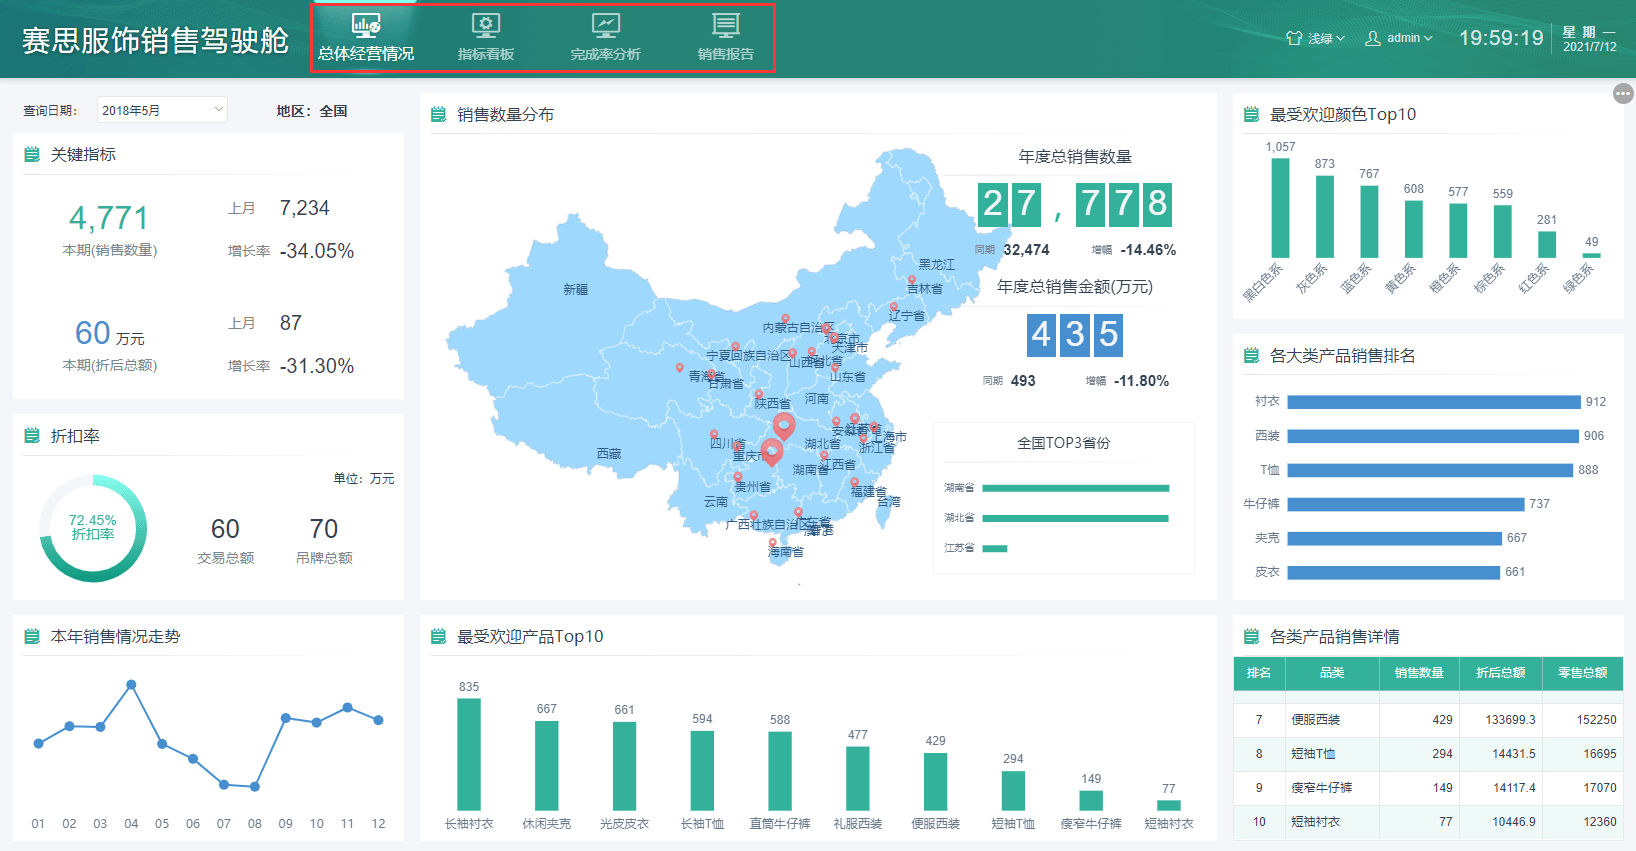1636x851 pixels.
Task: Open the gray more options ellipsis button
Action: point(1623,93)
